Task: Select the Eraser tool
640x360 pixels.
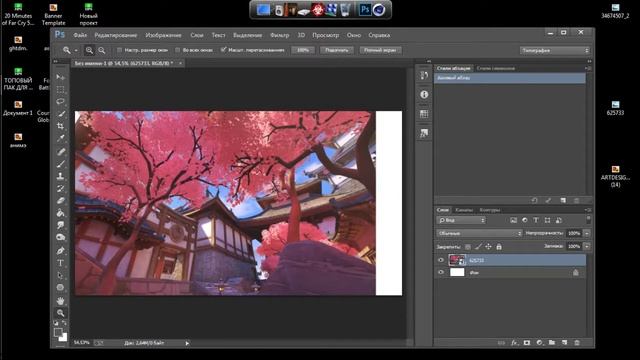Action: pyautogui.click(x=60, y=201)
